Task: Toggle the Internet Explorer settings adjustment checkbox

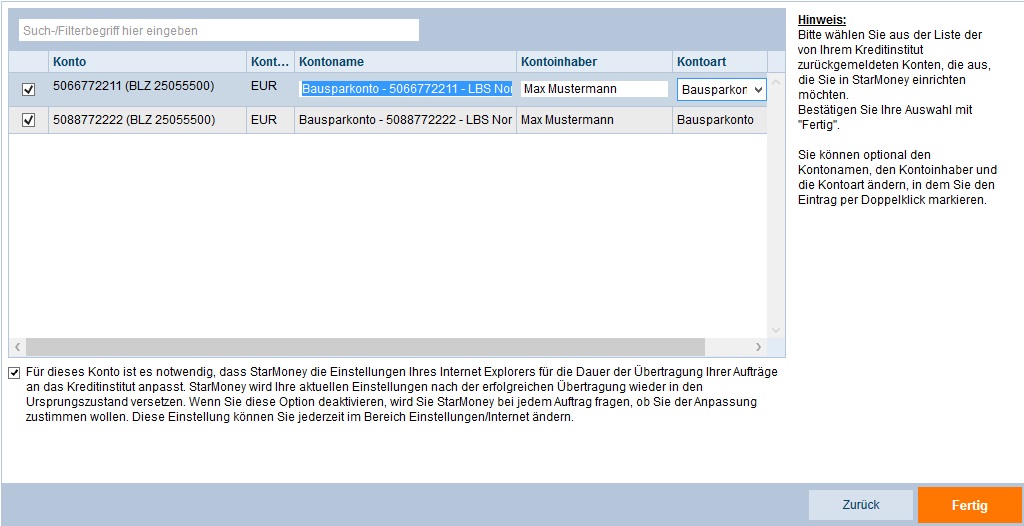Action: point(14,373)
